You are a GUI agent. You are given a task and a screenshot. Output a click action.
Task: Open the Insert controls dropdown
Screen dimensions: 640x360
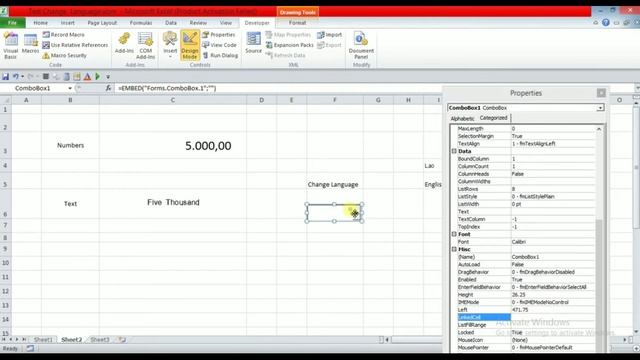click(x=170, y=45)
